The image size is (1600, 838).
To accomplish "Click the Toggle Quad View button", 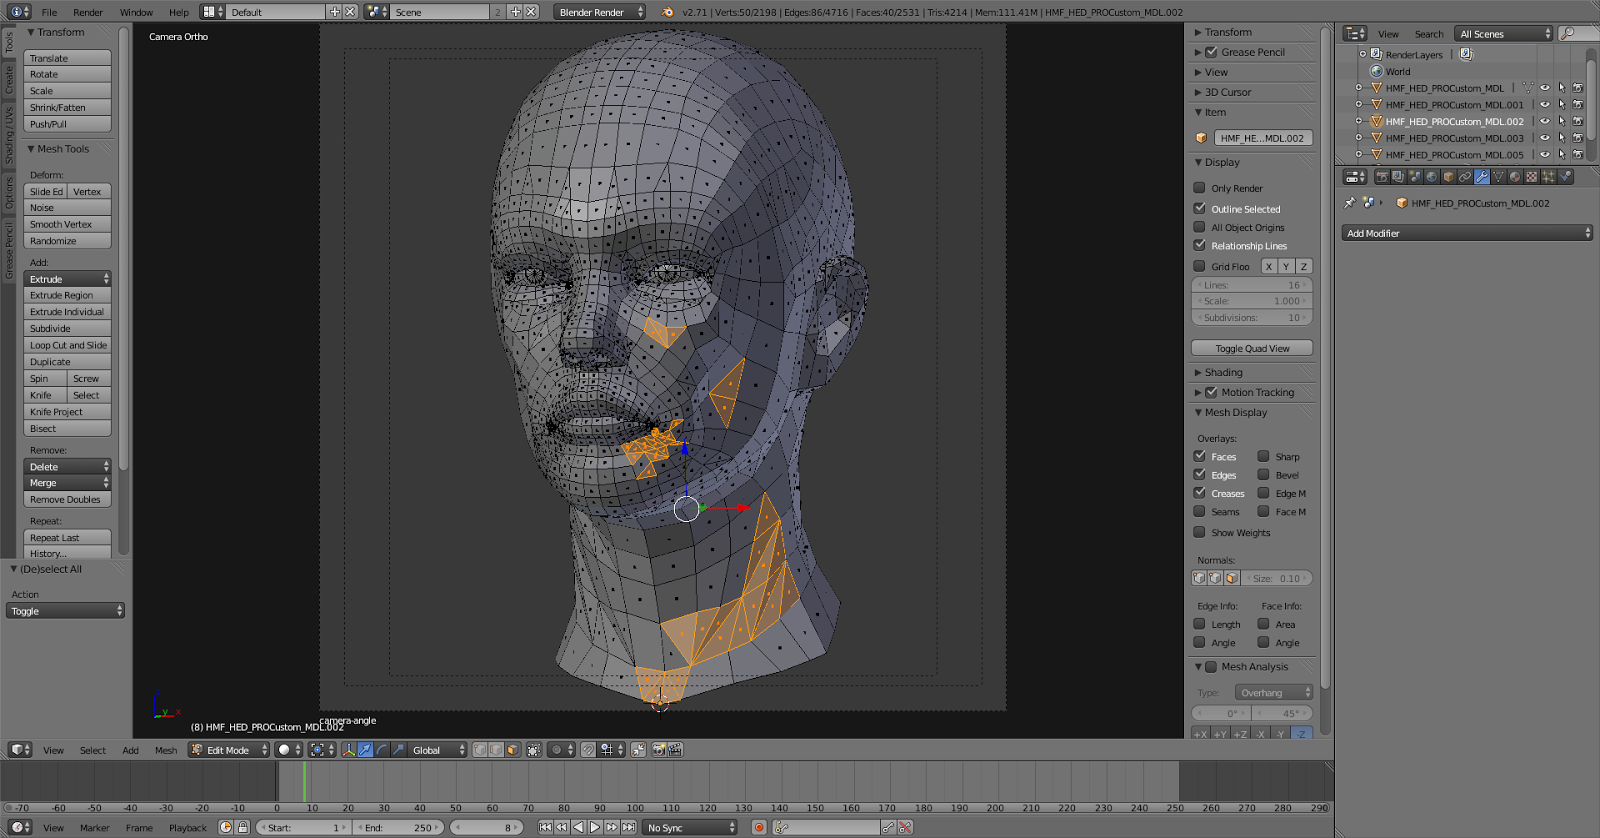I will click(x=1252, y=348).
